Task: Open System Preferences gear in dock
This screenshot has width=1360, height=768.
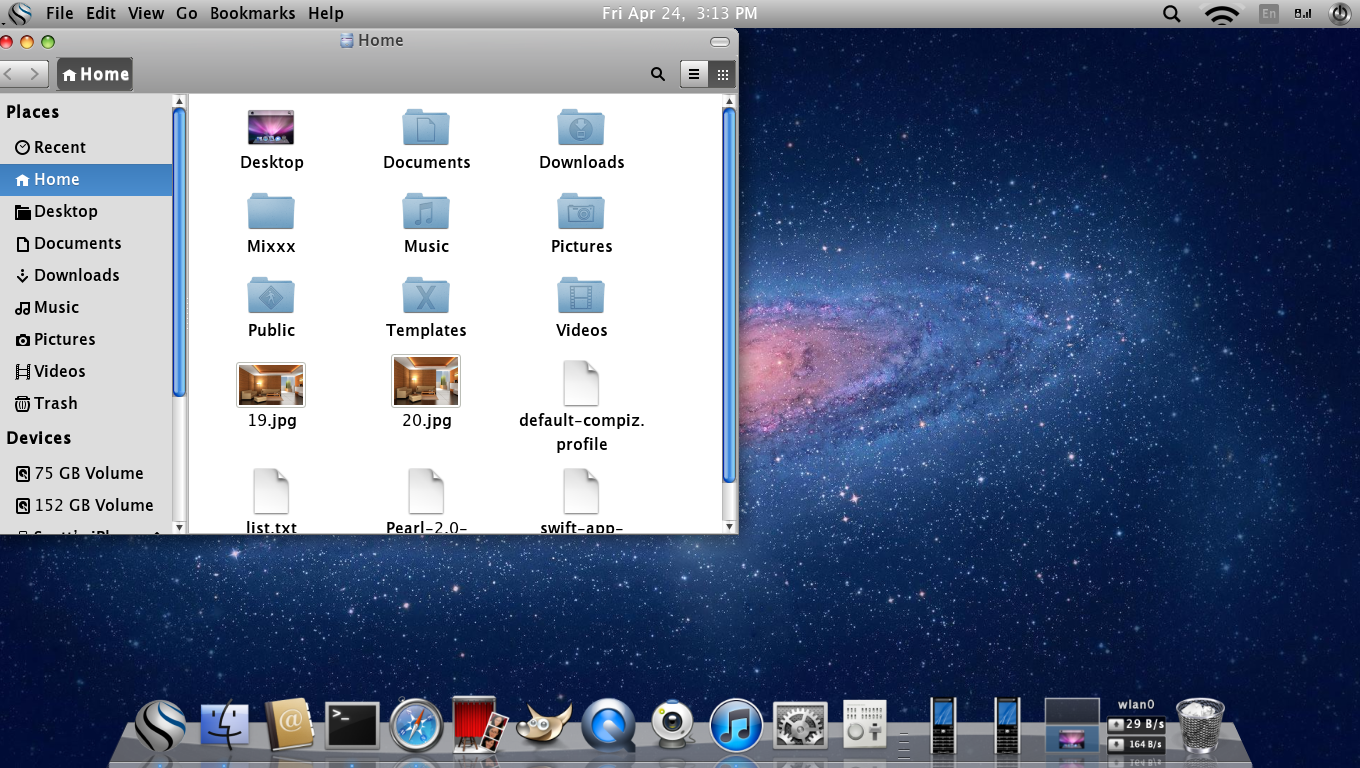Action: (800, 725)
